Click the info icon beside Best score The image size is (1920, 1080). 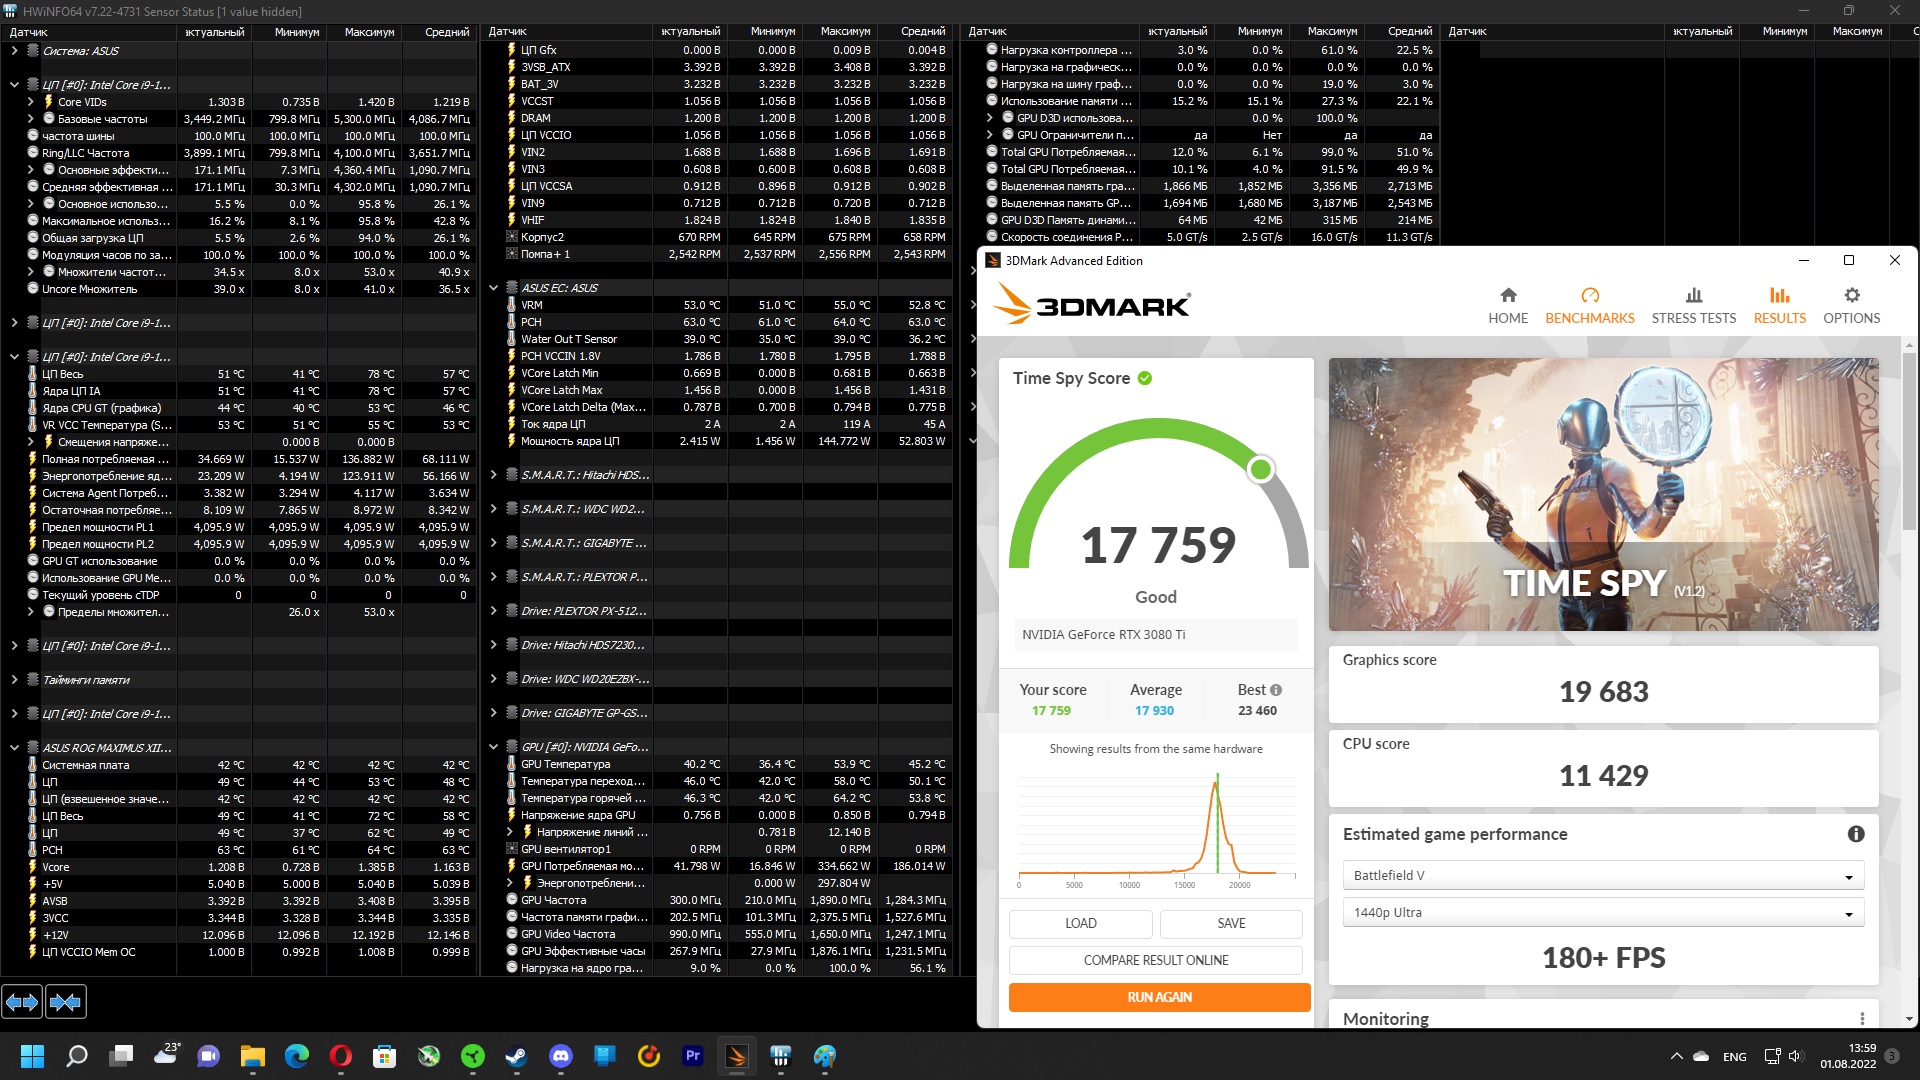(x=1276, y=690)
